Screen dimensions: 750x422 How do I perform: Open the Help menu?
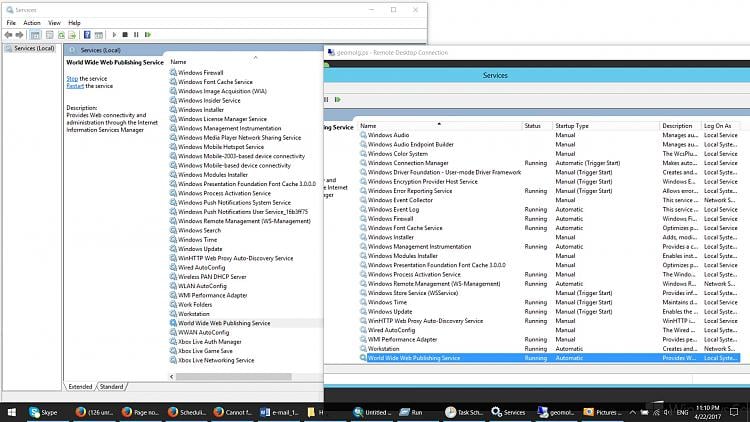point(74,22)
